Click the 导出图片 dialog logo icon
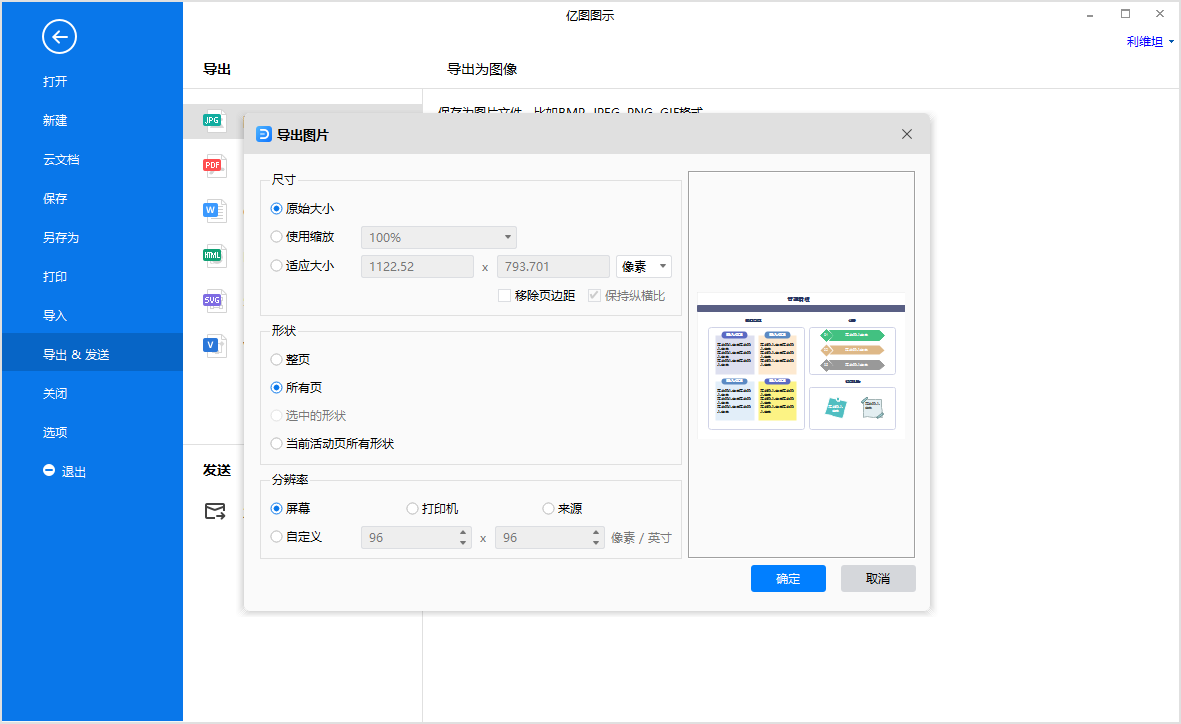This screenshot has width=1181, height=724. point(264,134)
